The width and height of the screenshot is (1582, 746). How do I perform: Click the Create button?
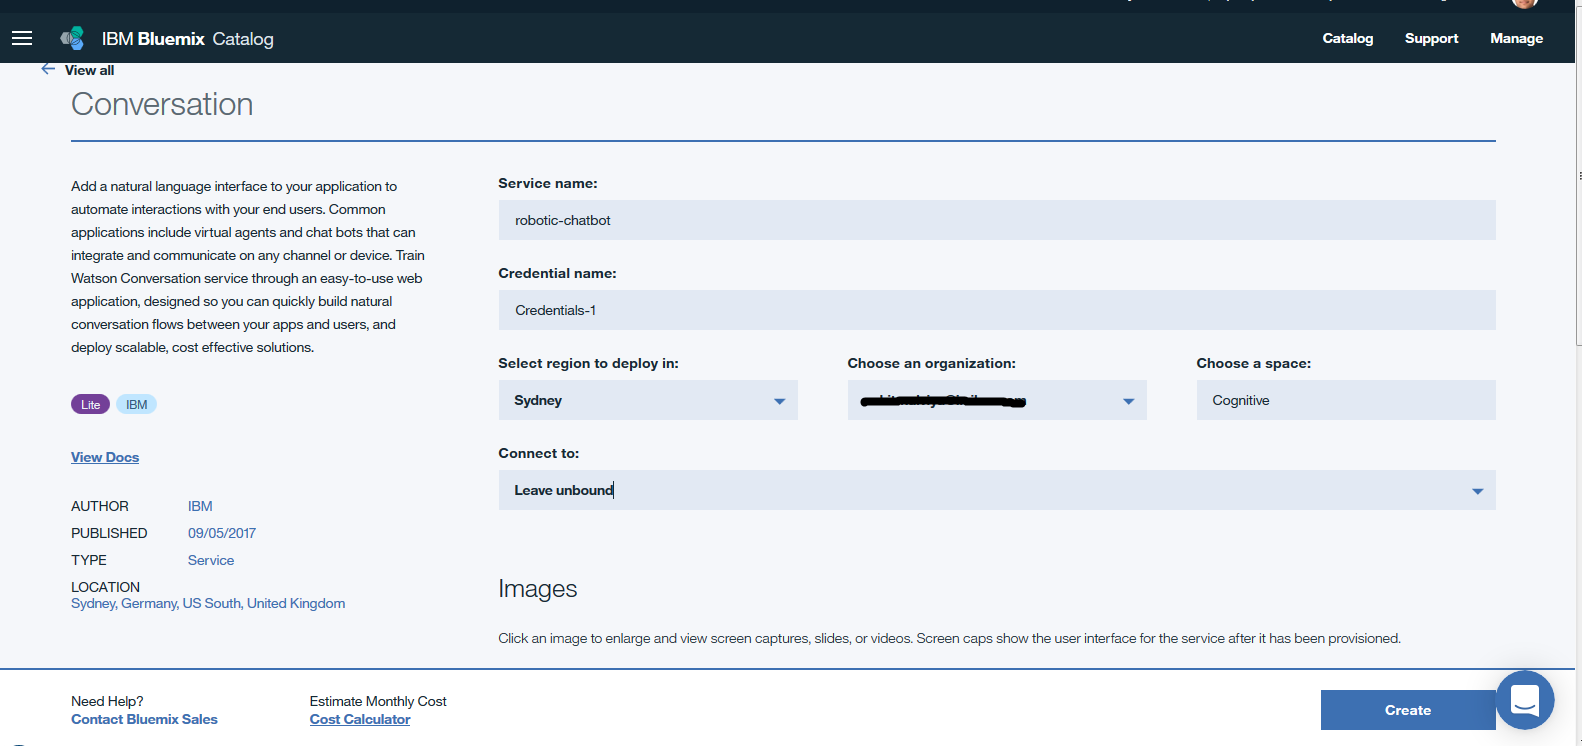point(1408,710)
